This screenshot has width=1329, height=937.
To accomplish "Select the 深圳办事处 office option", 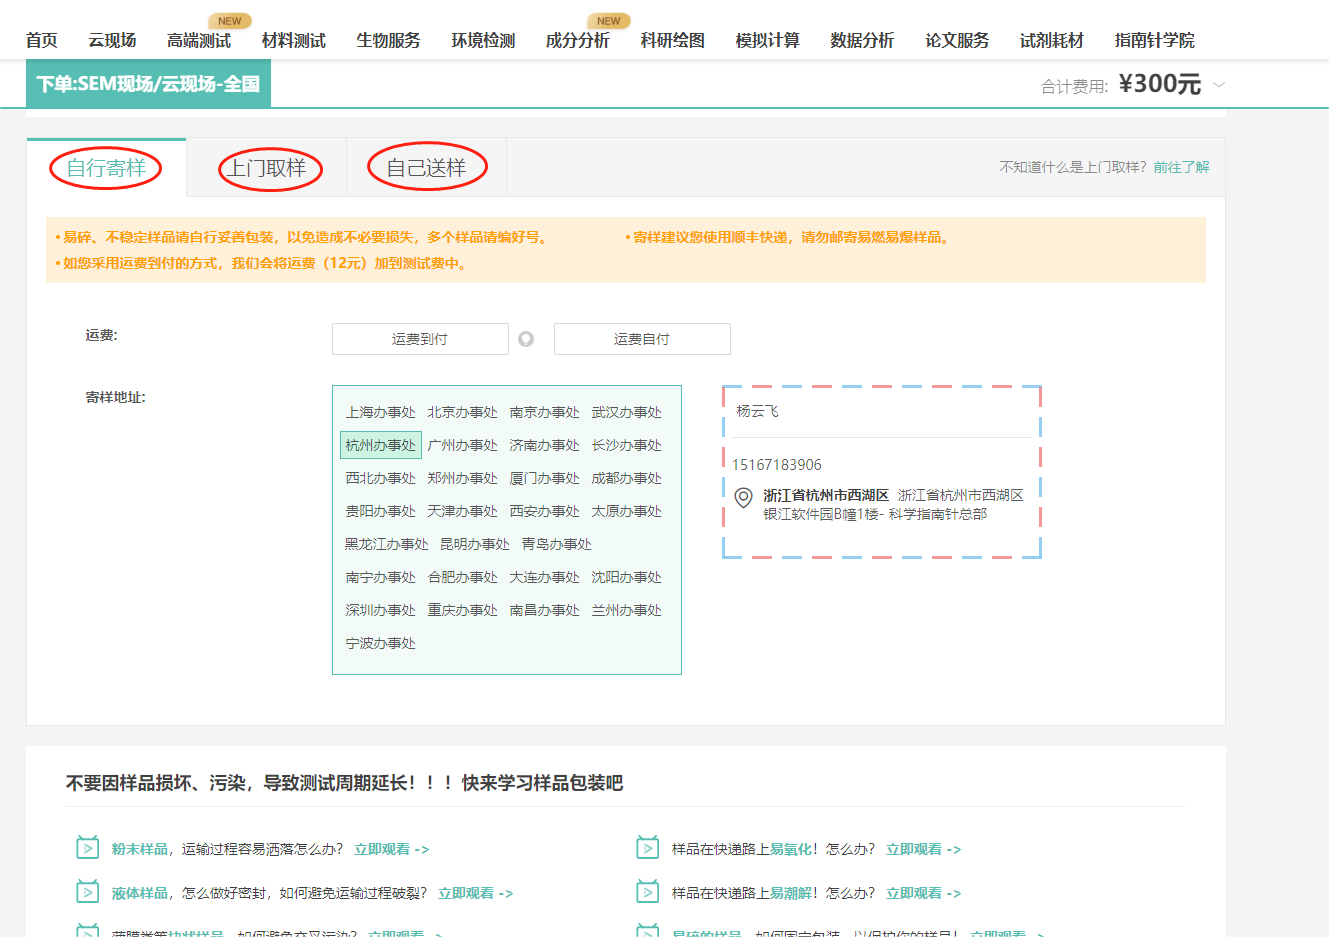I will 381,609.
